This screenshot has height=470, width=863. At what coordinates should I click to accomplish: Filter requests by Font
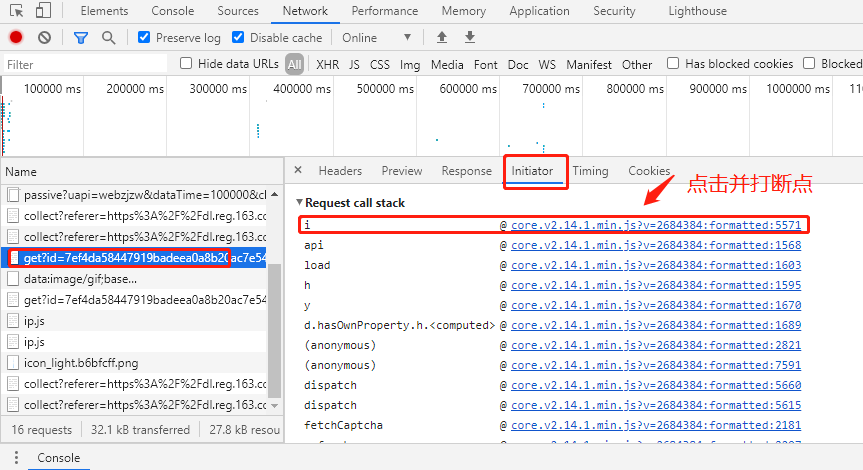click(485, 64)
